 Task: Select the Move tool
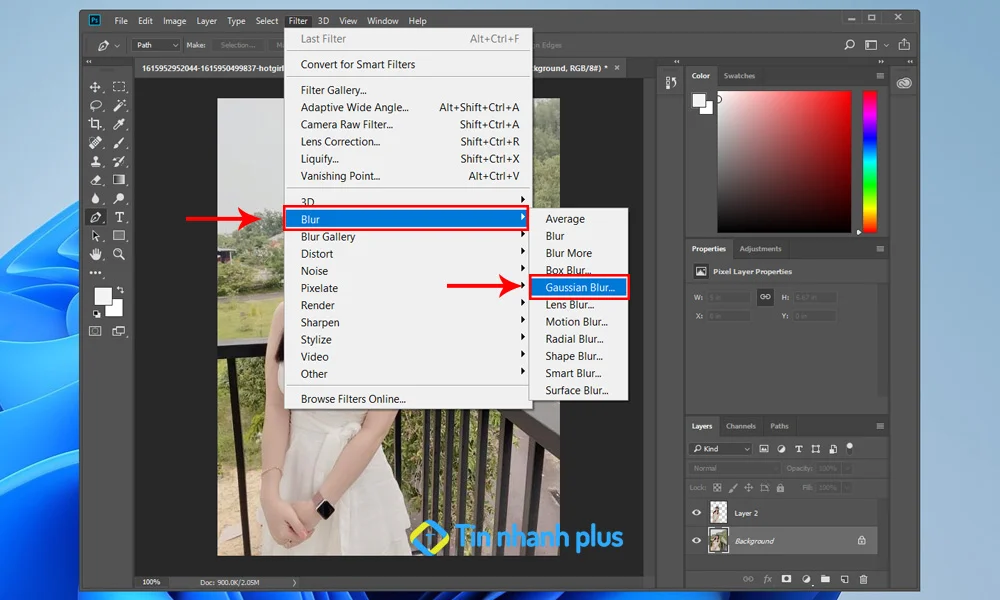(96, 88)
